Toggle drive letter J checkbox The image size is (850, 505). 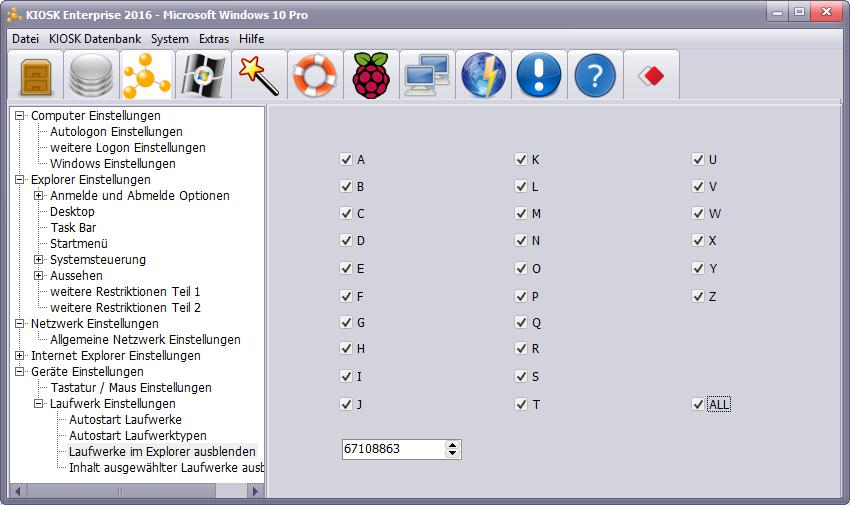(x=346, y=404)
